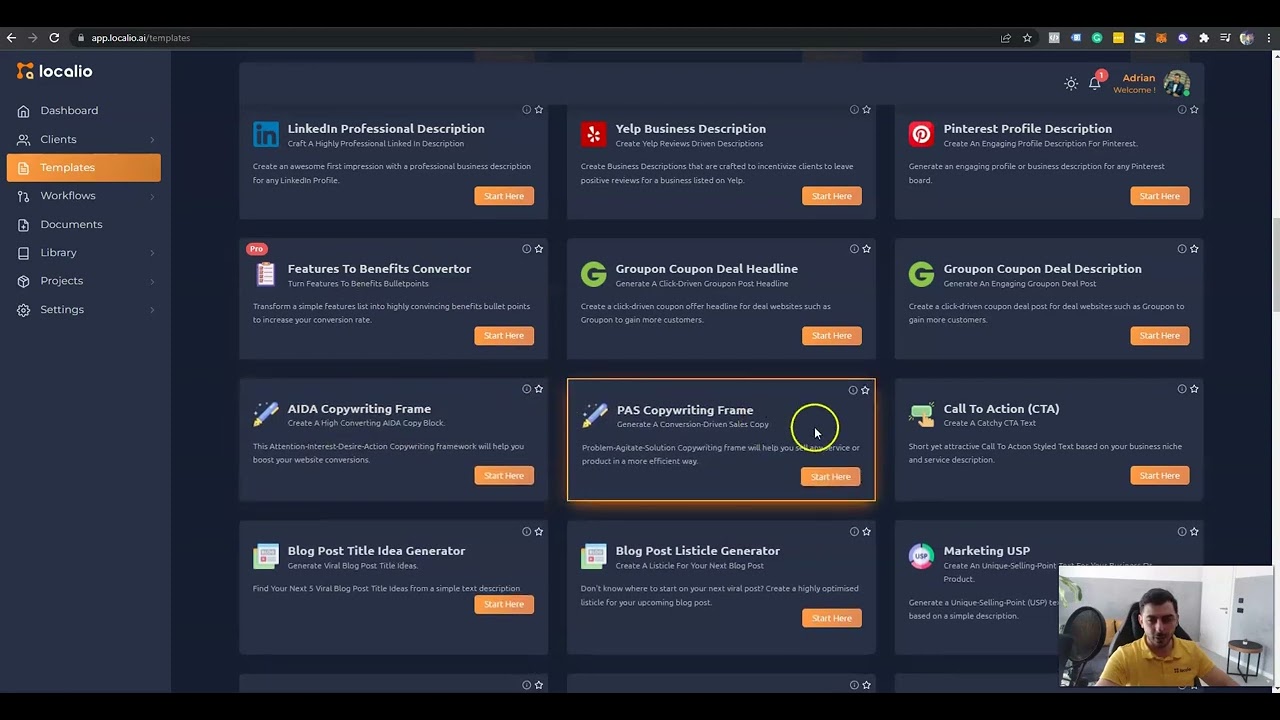Click the Pinterest logo icon
The height and width of the screenshot is (720, 1280).
(x=921, y=134)
